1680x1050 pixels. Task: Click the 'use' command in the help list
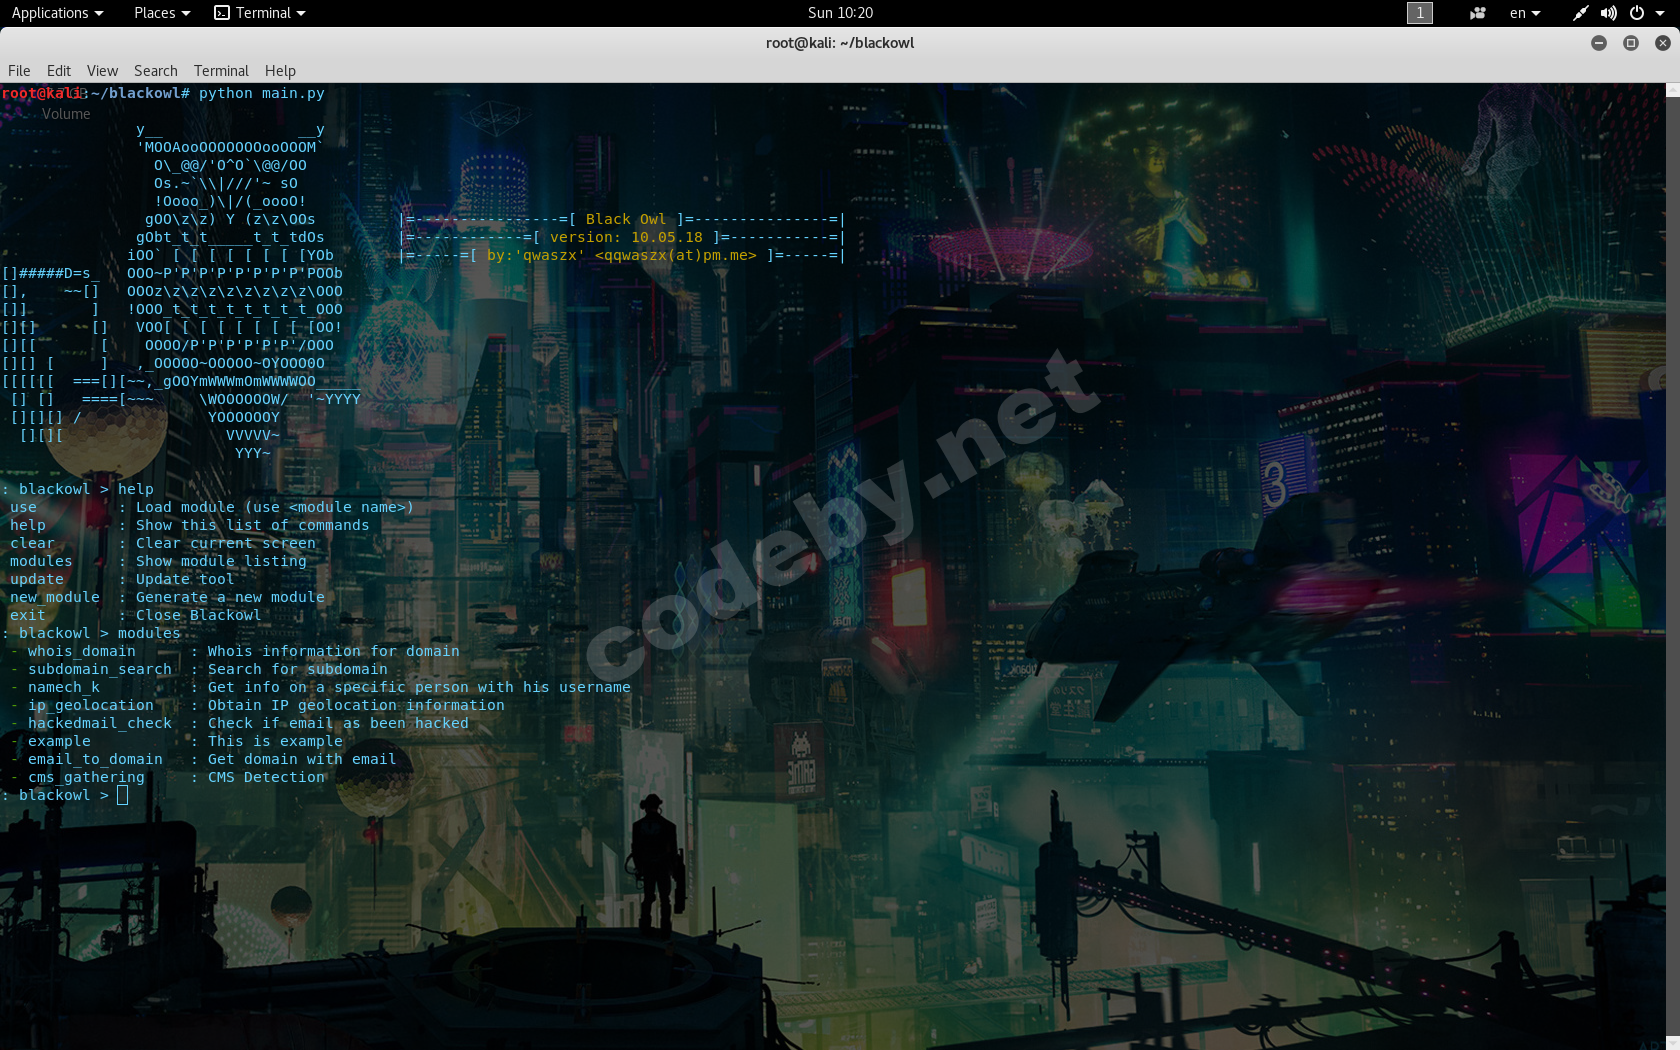(23, 507)
